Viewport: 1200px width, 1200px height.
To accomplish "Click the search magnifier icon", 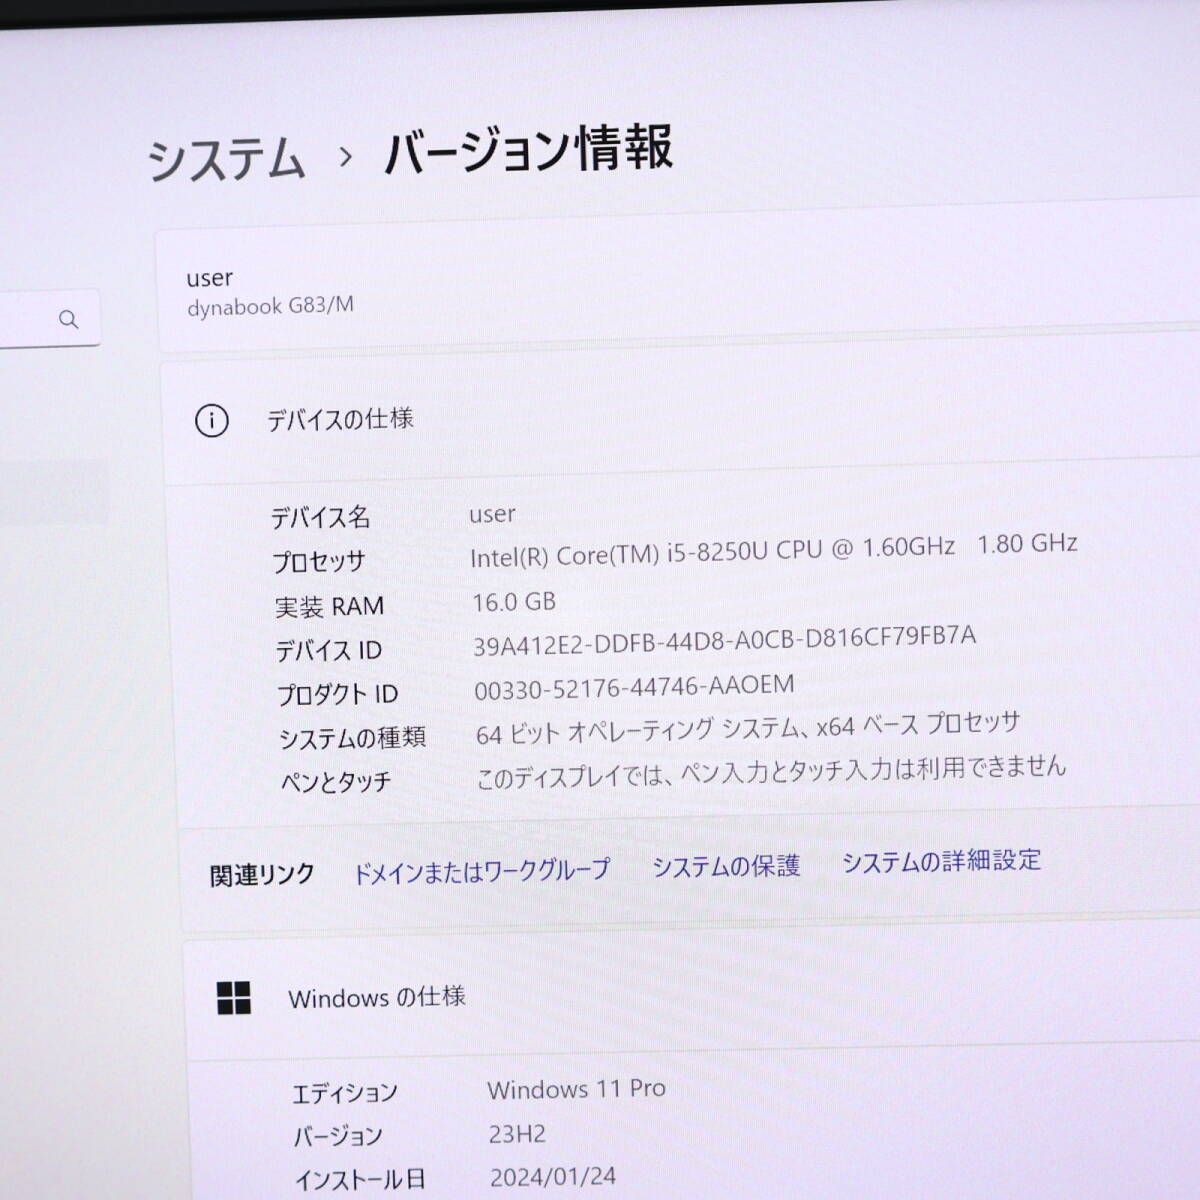I will click(68, 320).
